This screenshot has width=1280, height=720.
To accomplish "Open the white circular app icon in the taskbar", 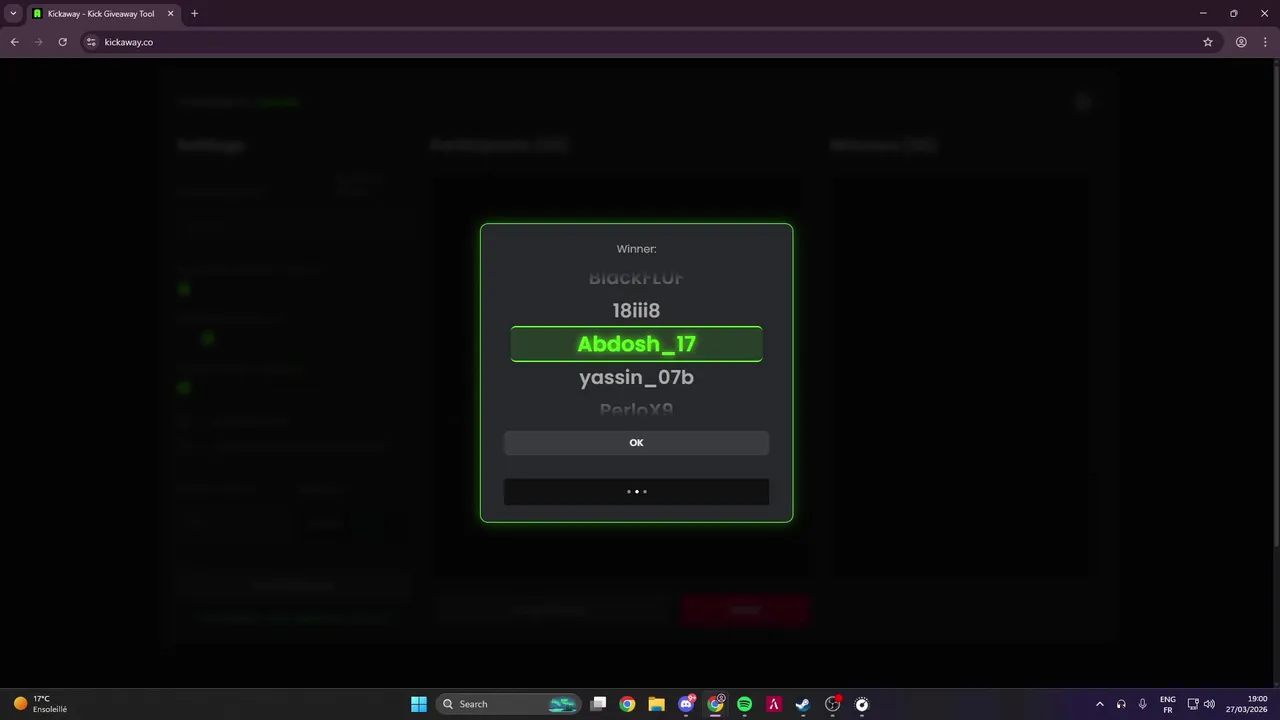I will click(862, 704).
